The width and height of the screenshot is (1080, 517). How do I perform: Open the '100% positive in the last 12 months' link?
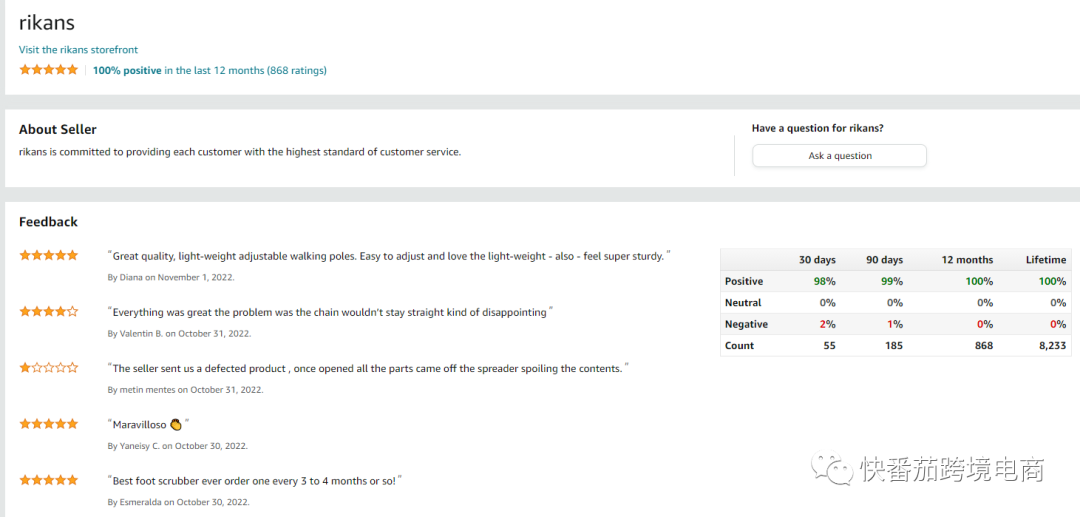point(210,70)
